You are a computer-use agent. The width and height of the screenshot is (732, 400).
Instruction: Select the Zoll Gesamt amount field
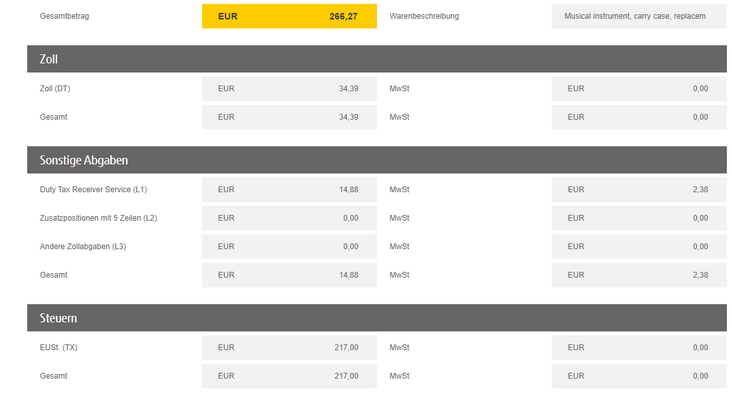point(289,117)
